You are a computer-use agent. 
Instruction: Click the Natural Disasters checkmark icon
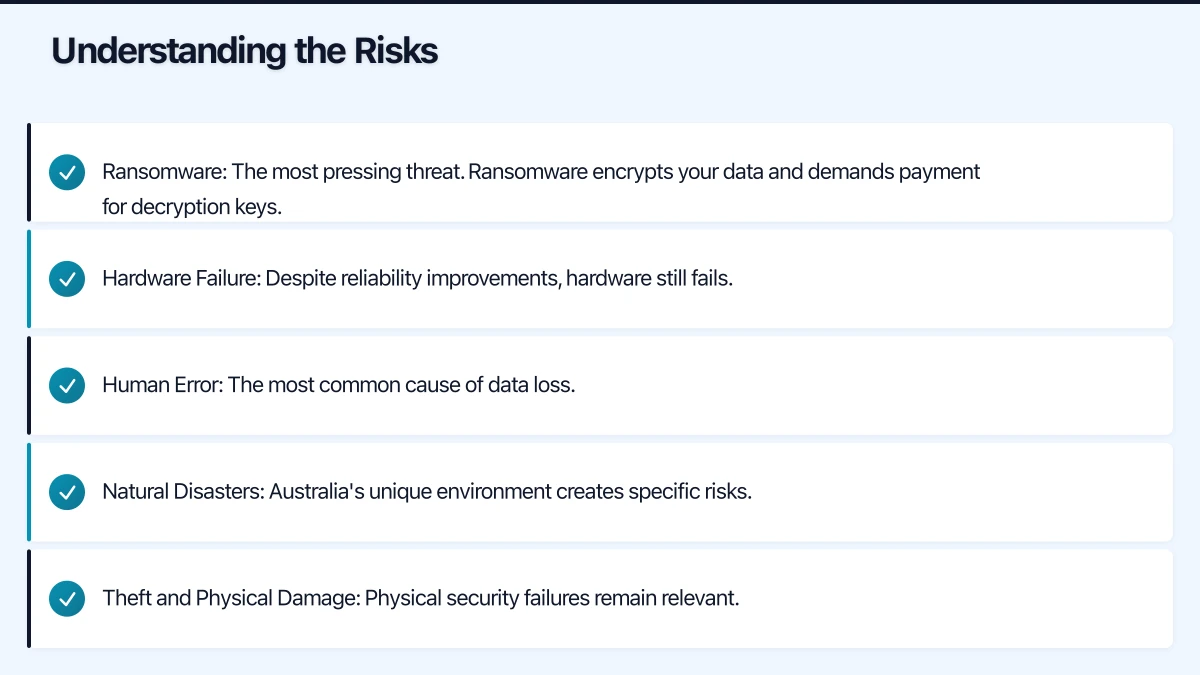[x=67, y=492]
